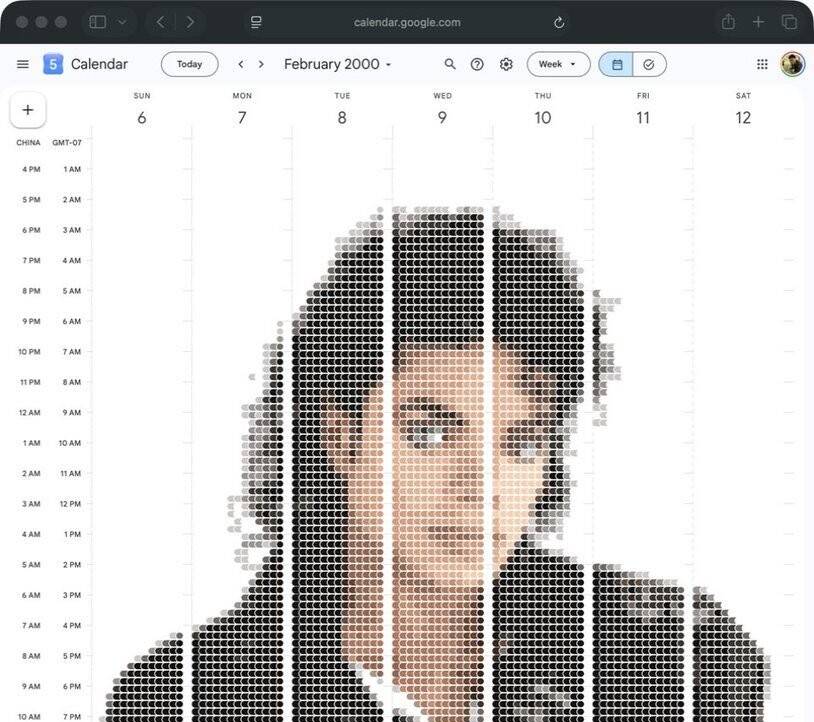Go to next week arrow

[x=261, y=64]
